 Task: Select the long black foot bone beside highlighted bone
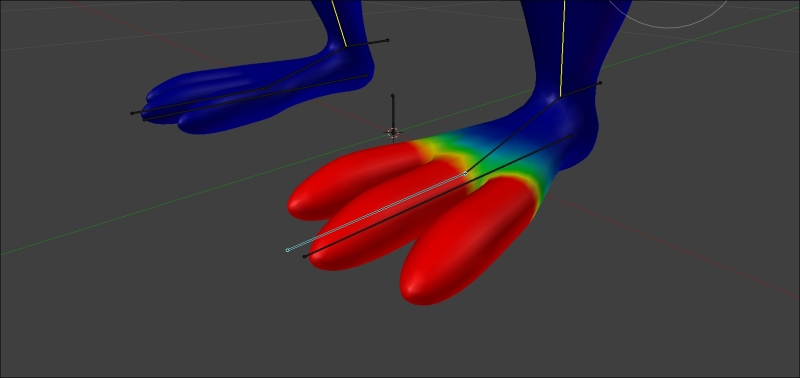[437, 196]
